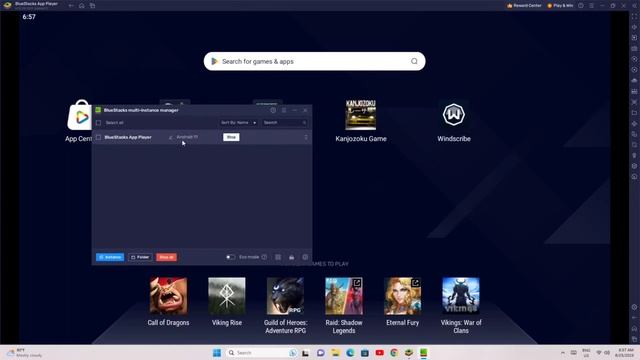Click the Google Play logo in the search bar

click(215, 61)
